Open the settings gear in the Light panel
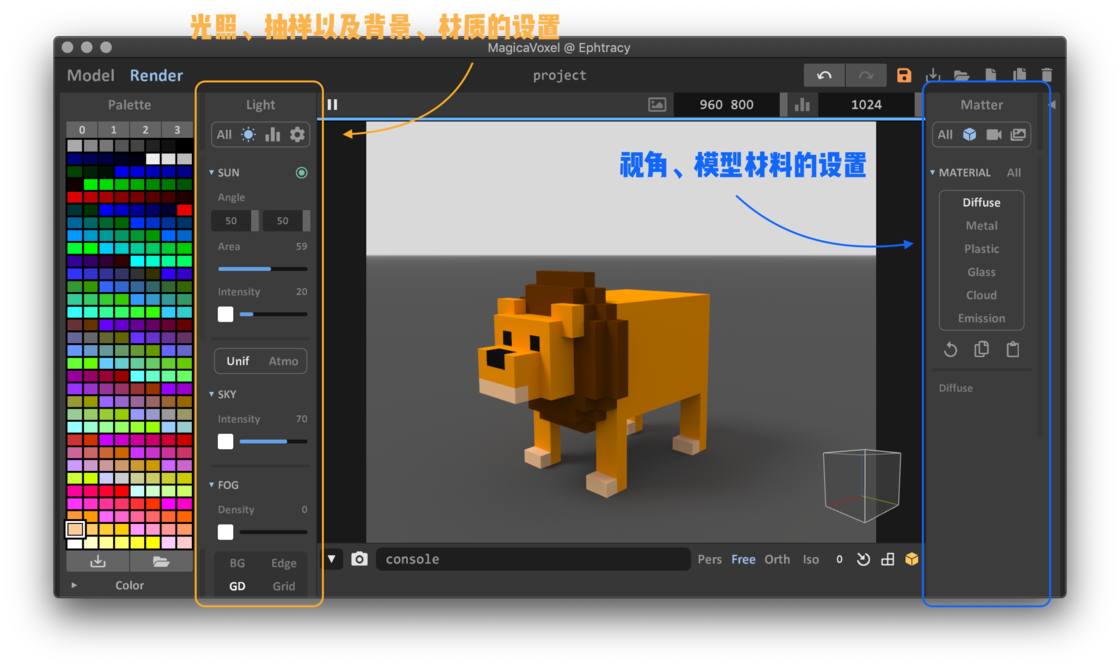The image size is (1120, 669). tap(298, 134)
